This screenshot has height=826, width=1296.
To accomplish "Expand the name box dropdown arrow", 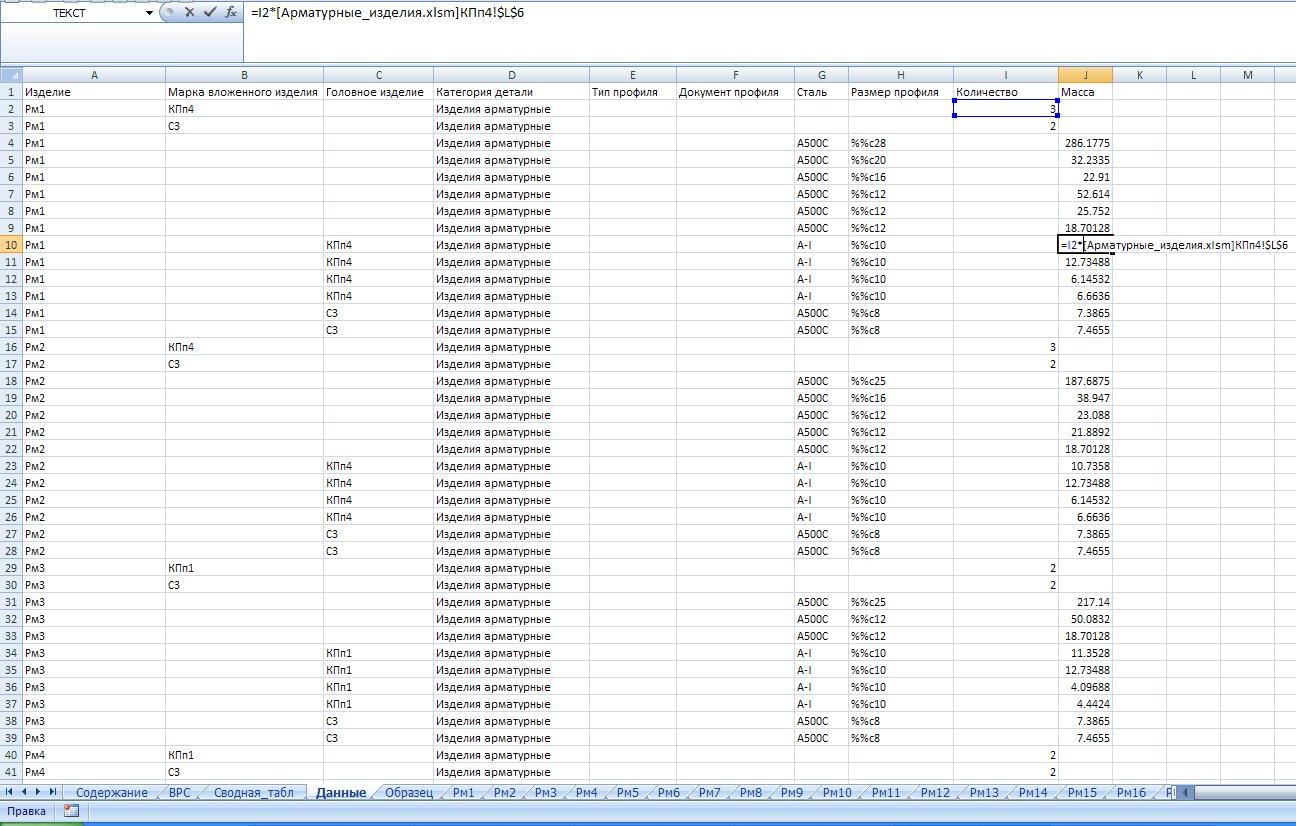I will coord(149,13).
